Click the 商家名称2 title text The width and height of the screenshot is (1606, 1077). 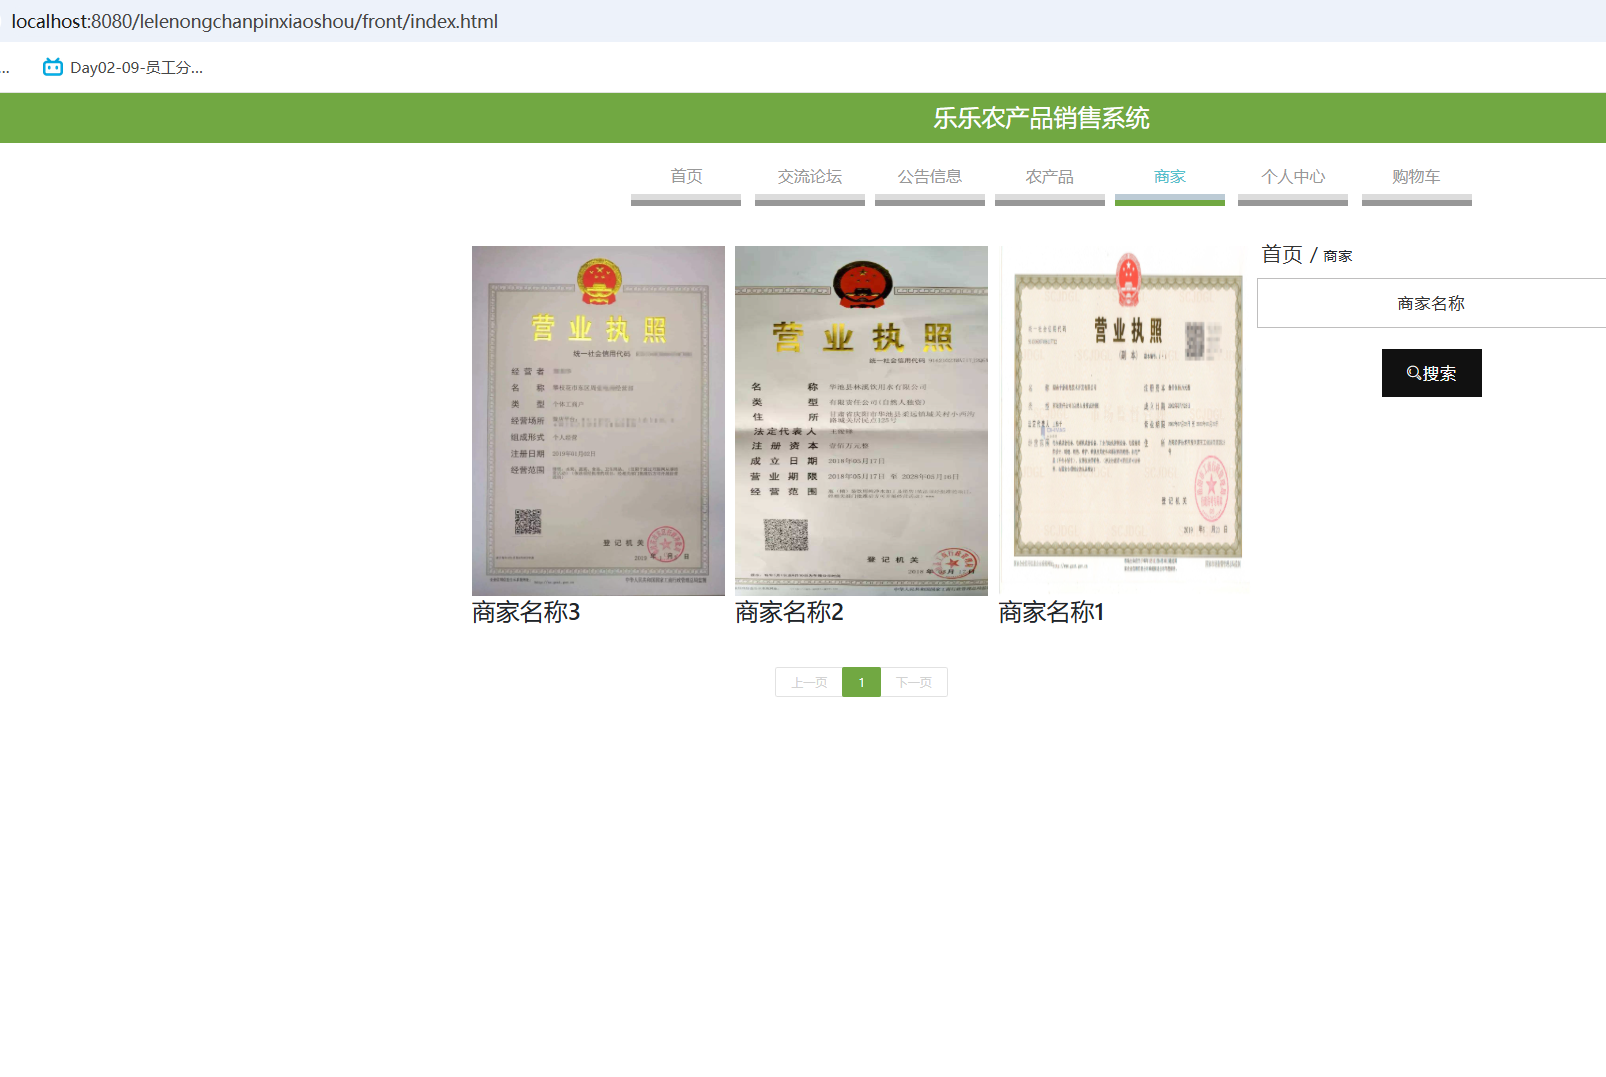coord(789,612)
